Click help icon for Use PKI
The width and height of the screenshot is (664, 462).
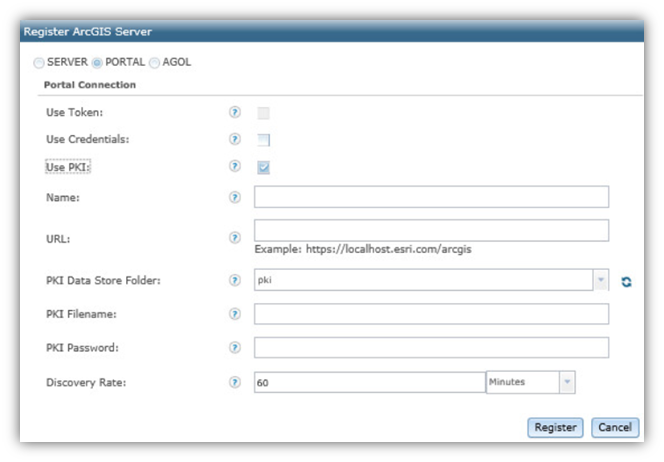tap(235, 166)
